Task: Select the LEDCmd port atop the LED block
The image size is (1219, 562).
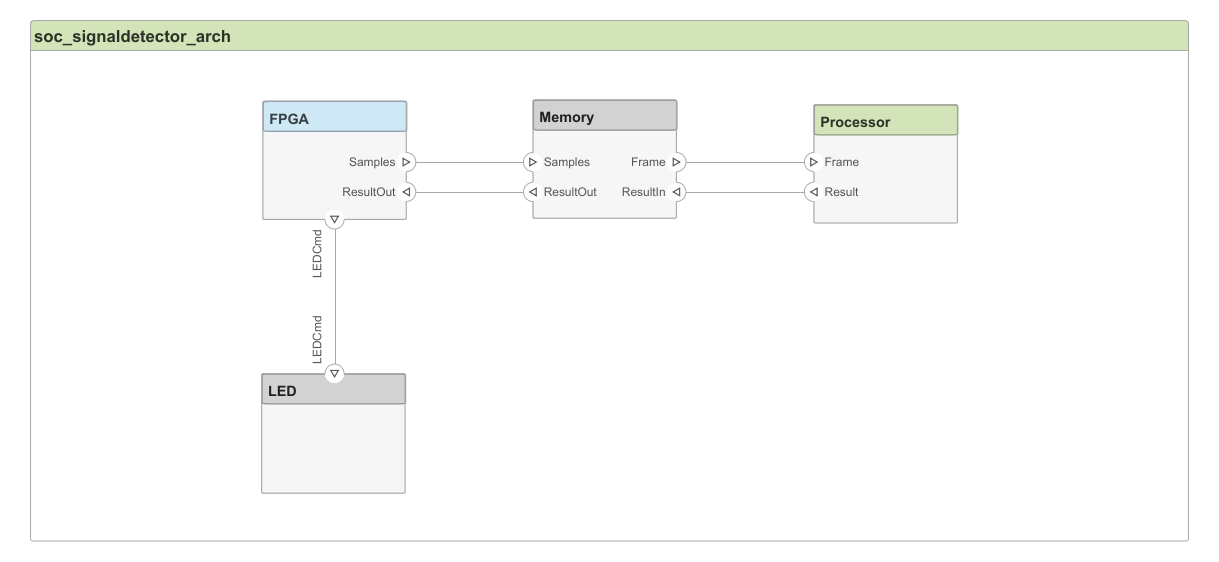Action: pyautogui.click(x=335, y=373)
